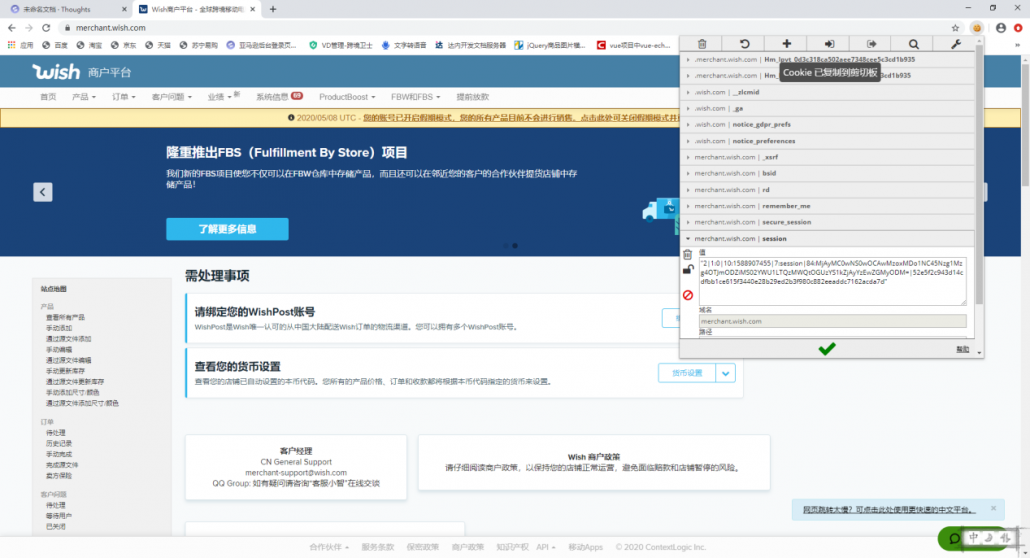Go to 首页 in the navigation bar

click(48, 97)
